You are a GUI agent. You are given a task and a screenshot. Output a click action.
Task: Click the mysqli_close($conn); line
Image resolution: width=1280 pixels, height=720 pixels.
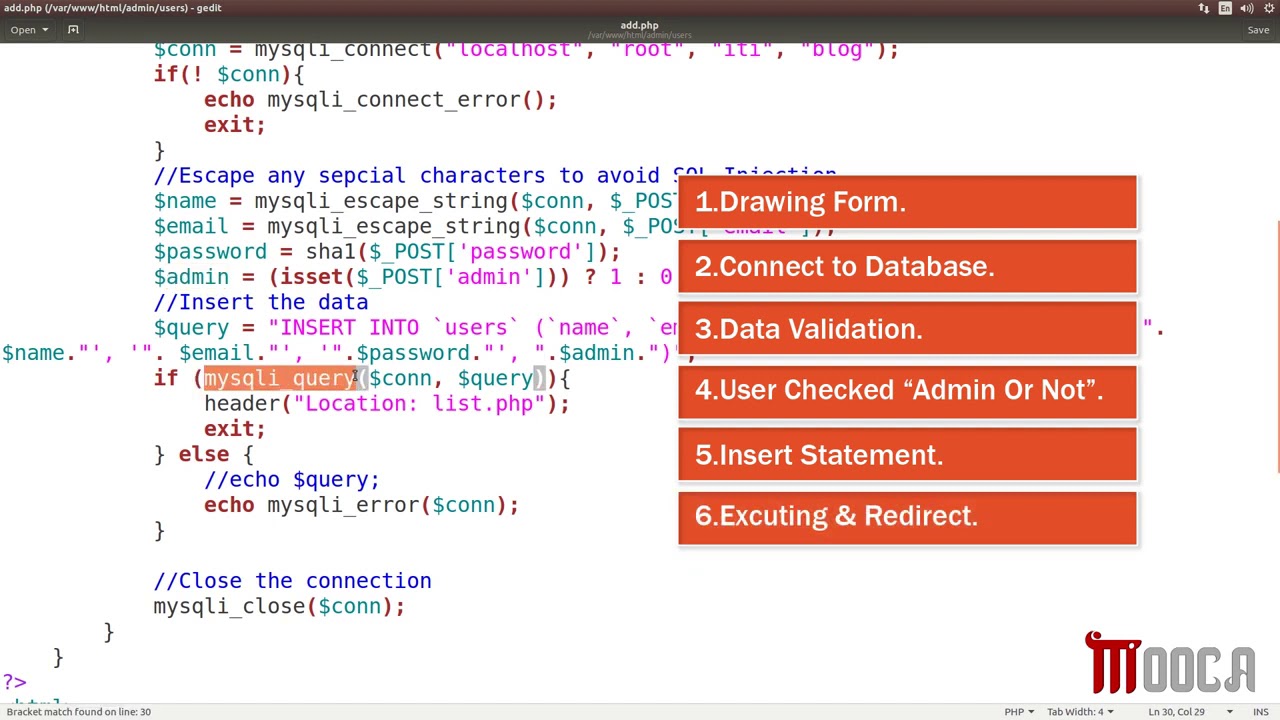pyautogui.click(x=279, y=606)
